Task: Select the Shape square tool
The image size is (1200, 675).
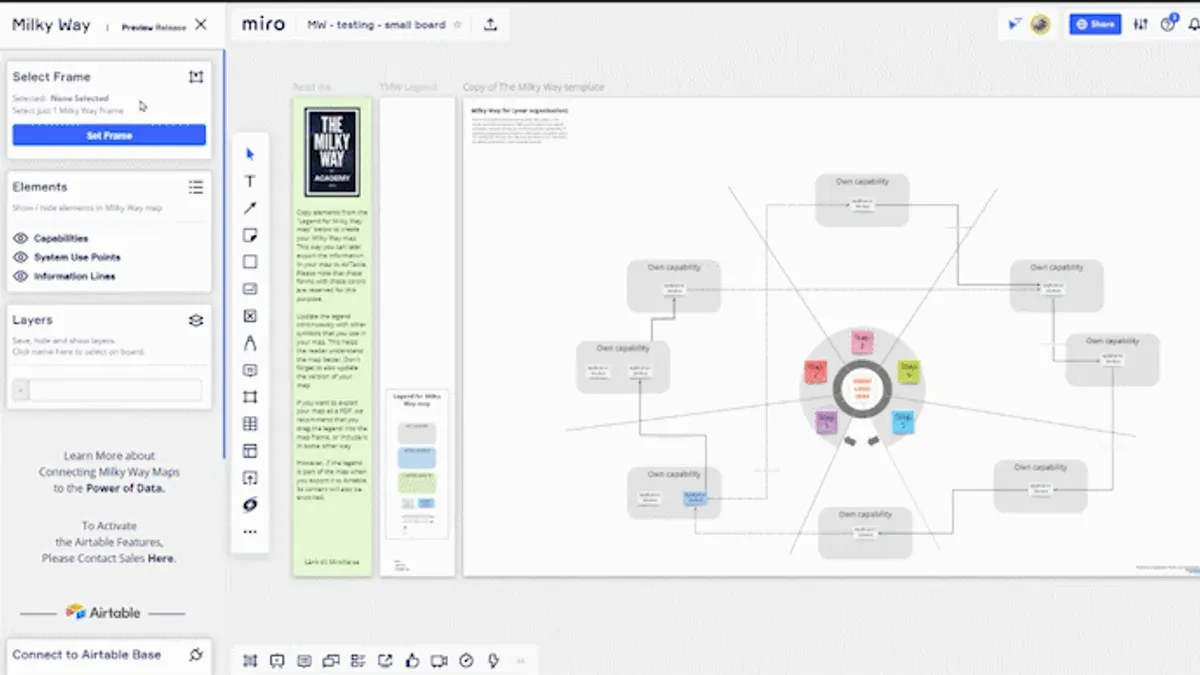Action: click(x=250, y=262)
